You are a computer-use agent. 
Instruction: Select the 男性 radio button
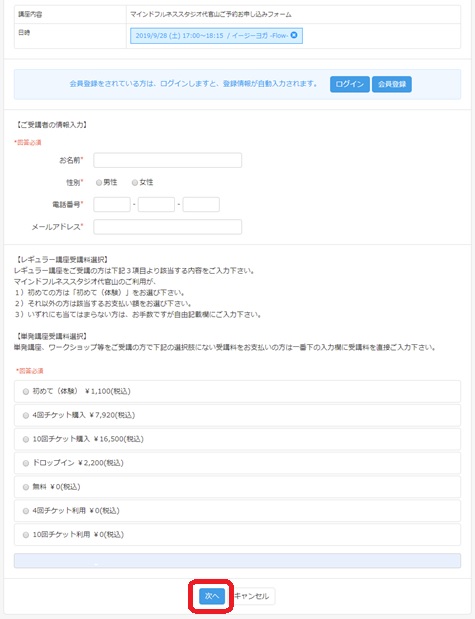click(x=99, y=182)
